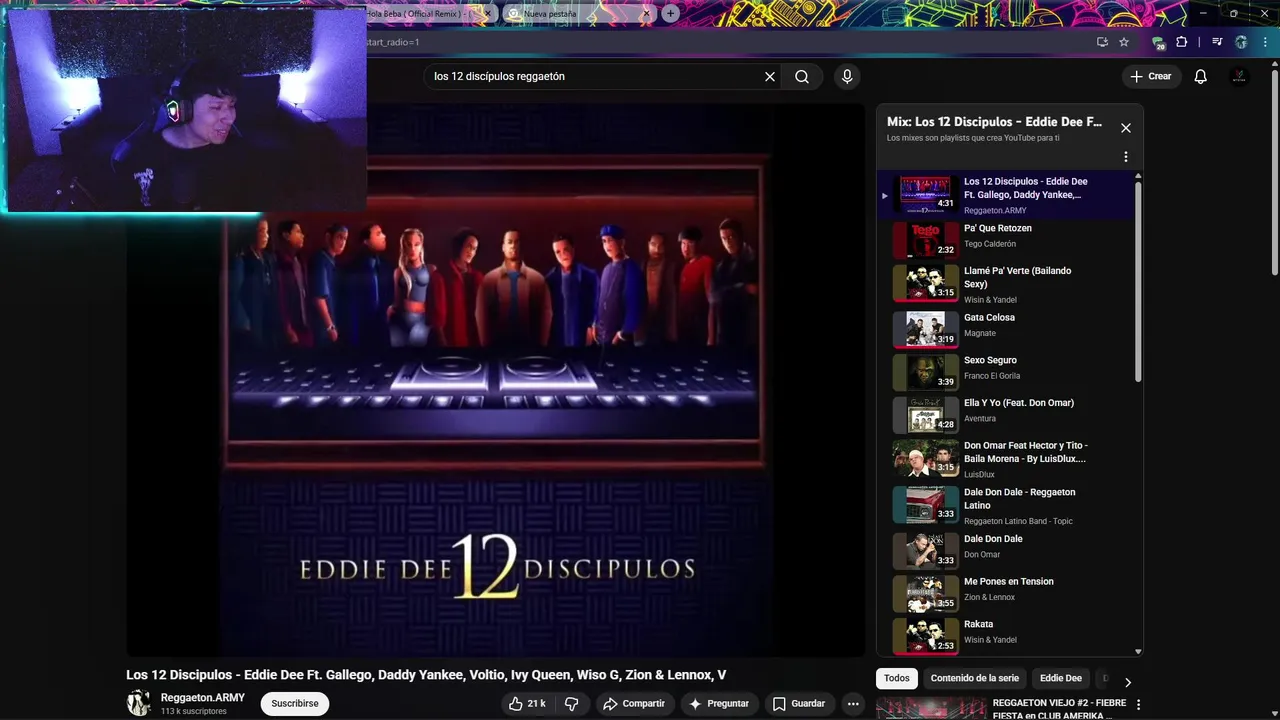Click the browser profile avatar
Image resolution: width=1280 pixels, height=720 pixels.
coord(1242,42)
